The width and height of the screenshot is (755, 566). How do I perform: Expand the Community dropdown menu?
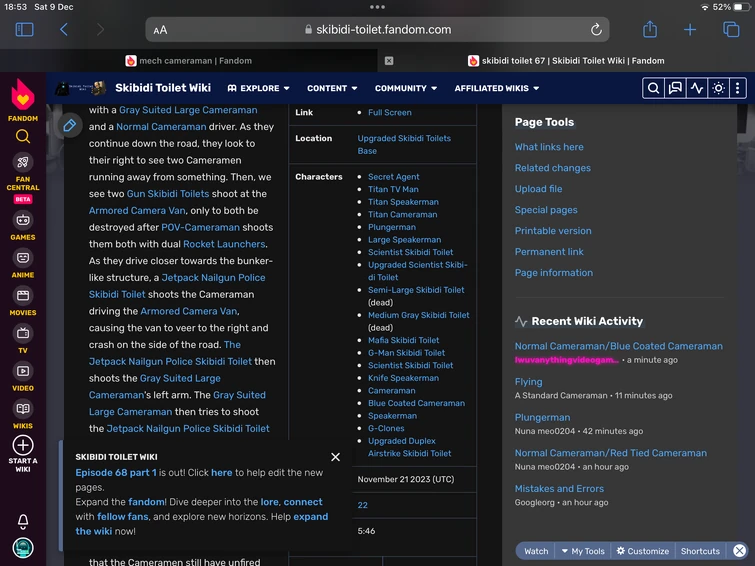coord(406,88)
